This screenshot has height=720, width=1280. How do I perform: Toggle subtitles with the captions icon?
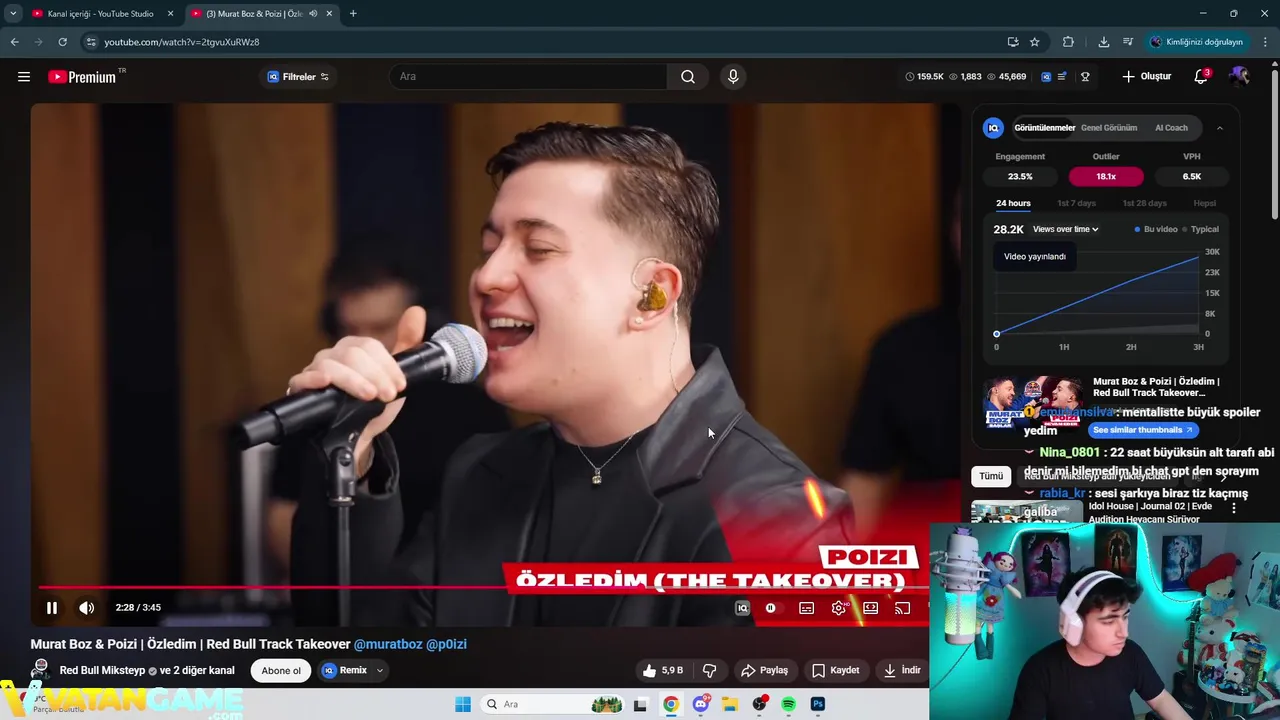pyautogui.click(x=806, y=608)
